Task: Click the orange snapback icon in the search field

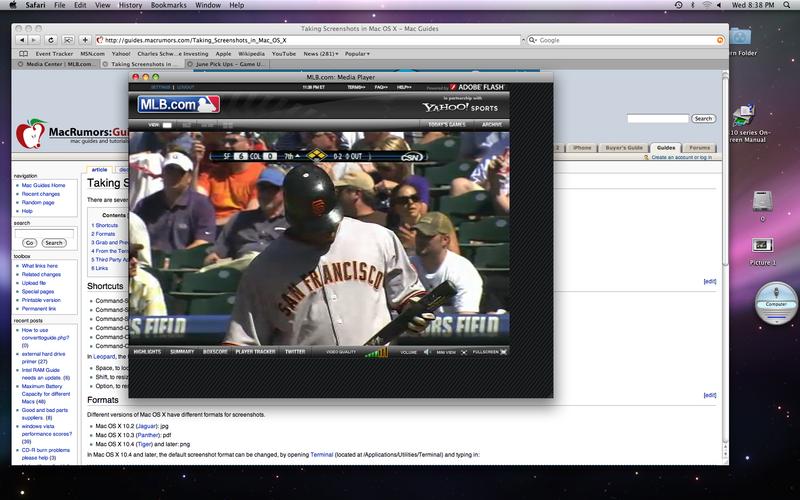Action: click(720, 40)
